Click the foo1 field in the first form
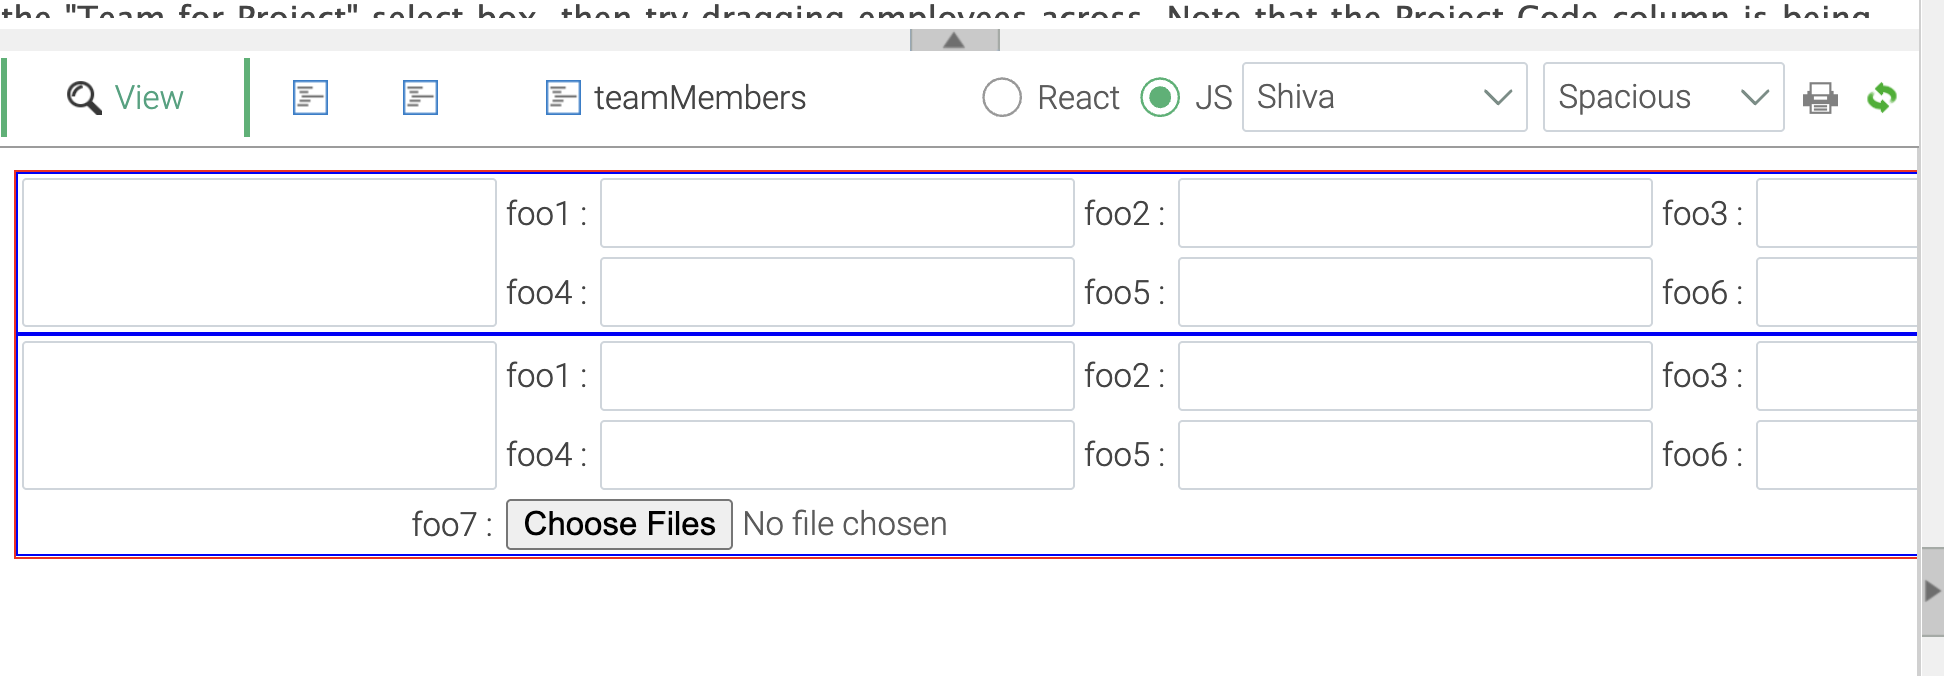1952x676 pixels. [837, 213]
